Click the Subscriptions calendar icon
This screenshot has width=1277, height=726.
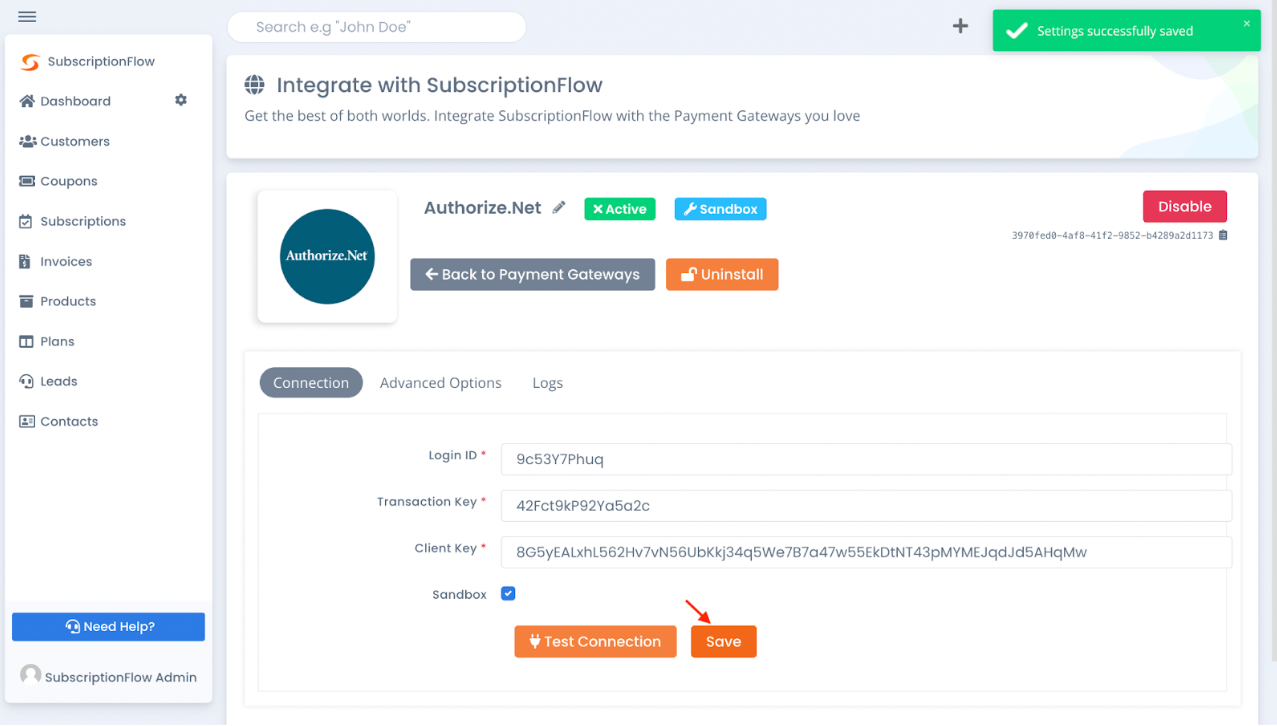(x=26, y=221)
